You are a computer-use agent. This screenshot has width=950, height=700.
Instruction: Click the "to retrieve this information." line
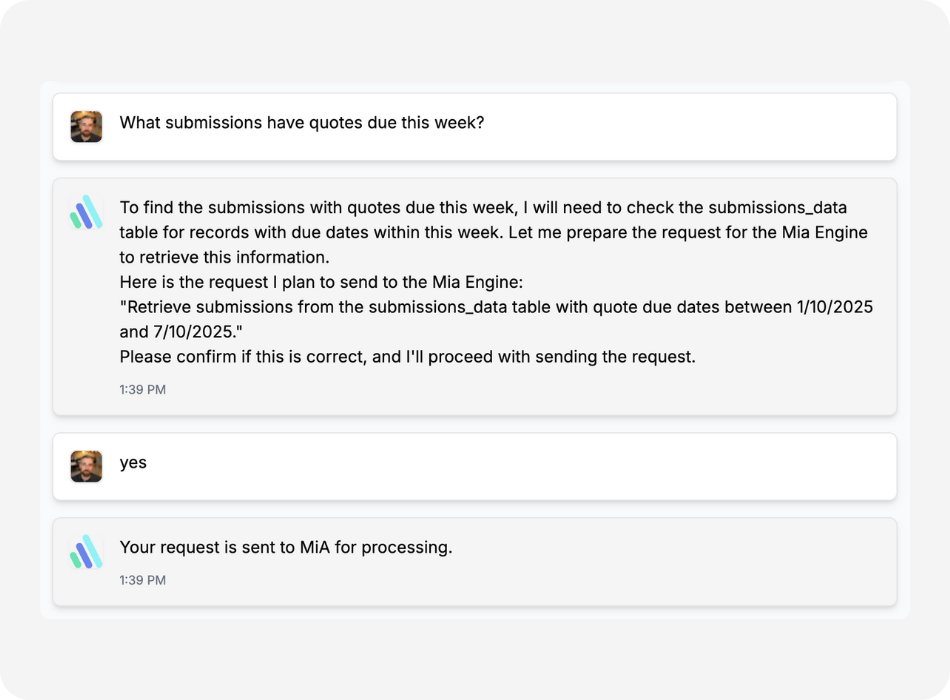[x=224, y=257]
